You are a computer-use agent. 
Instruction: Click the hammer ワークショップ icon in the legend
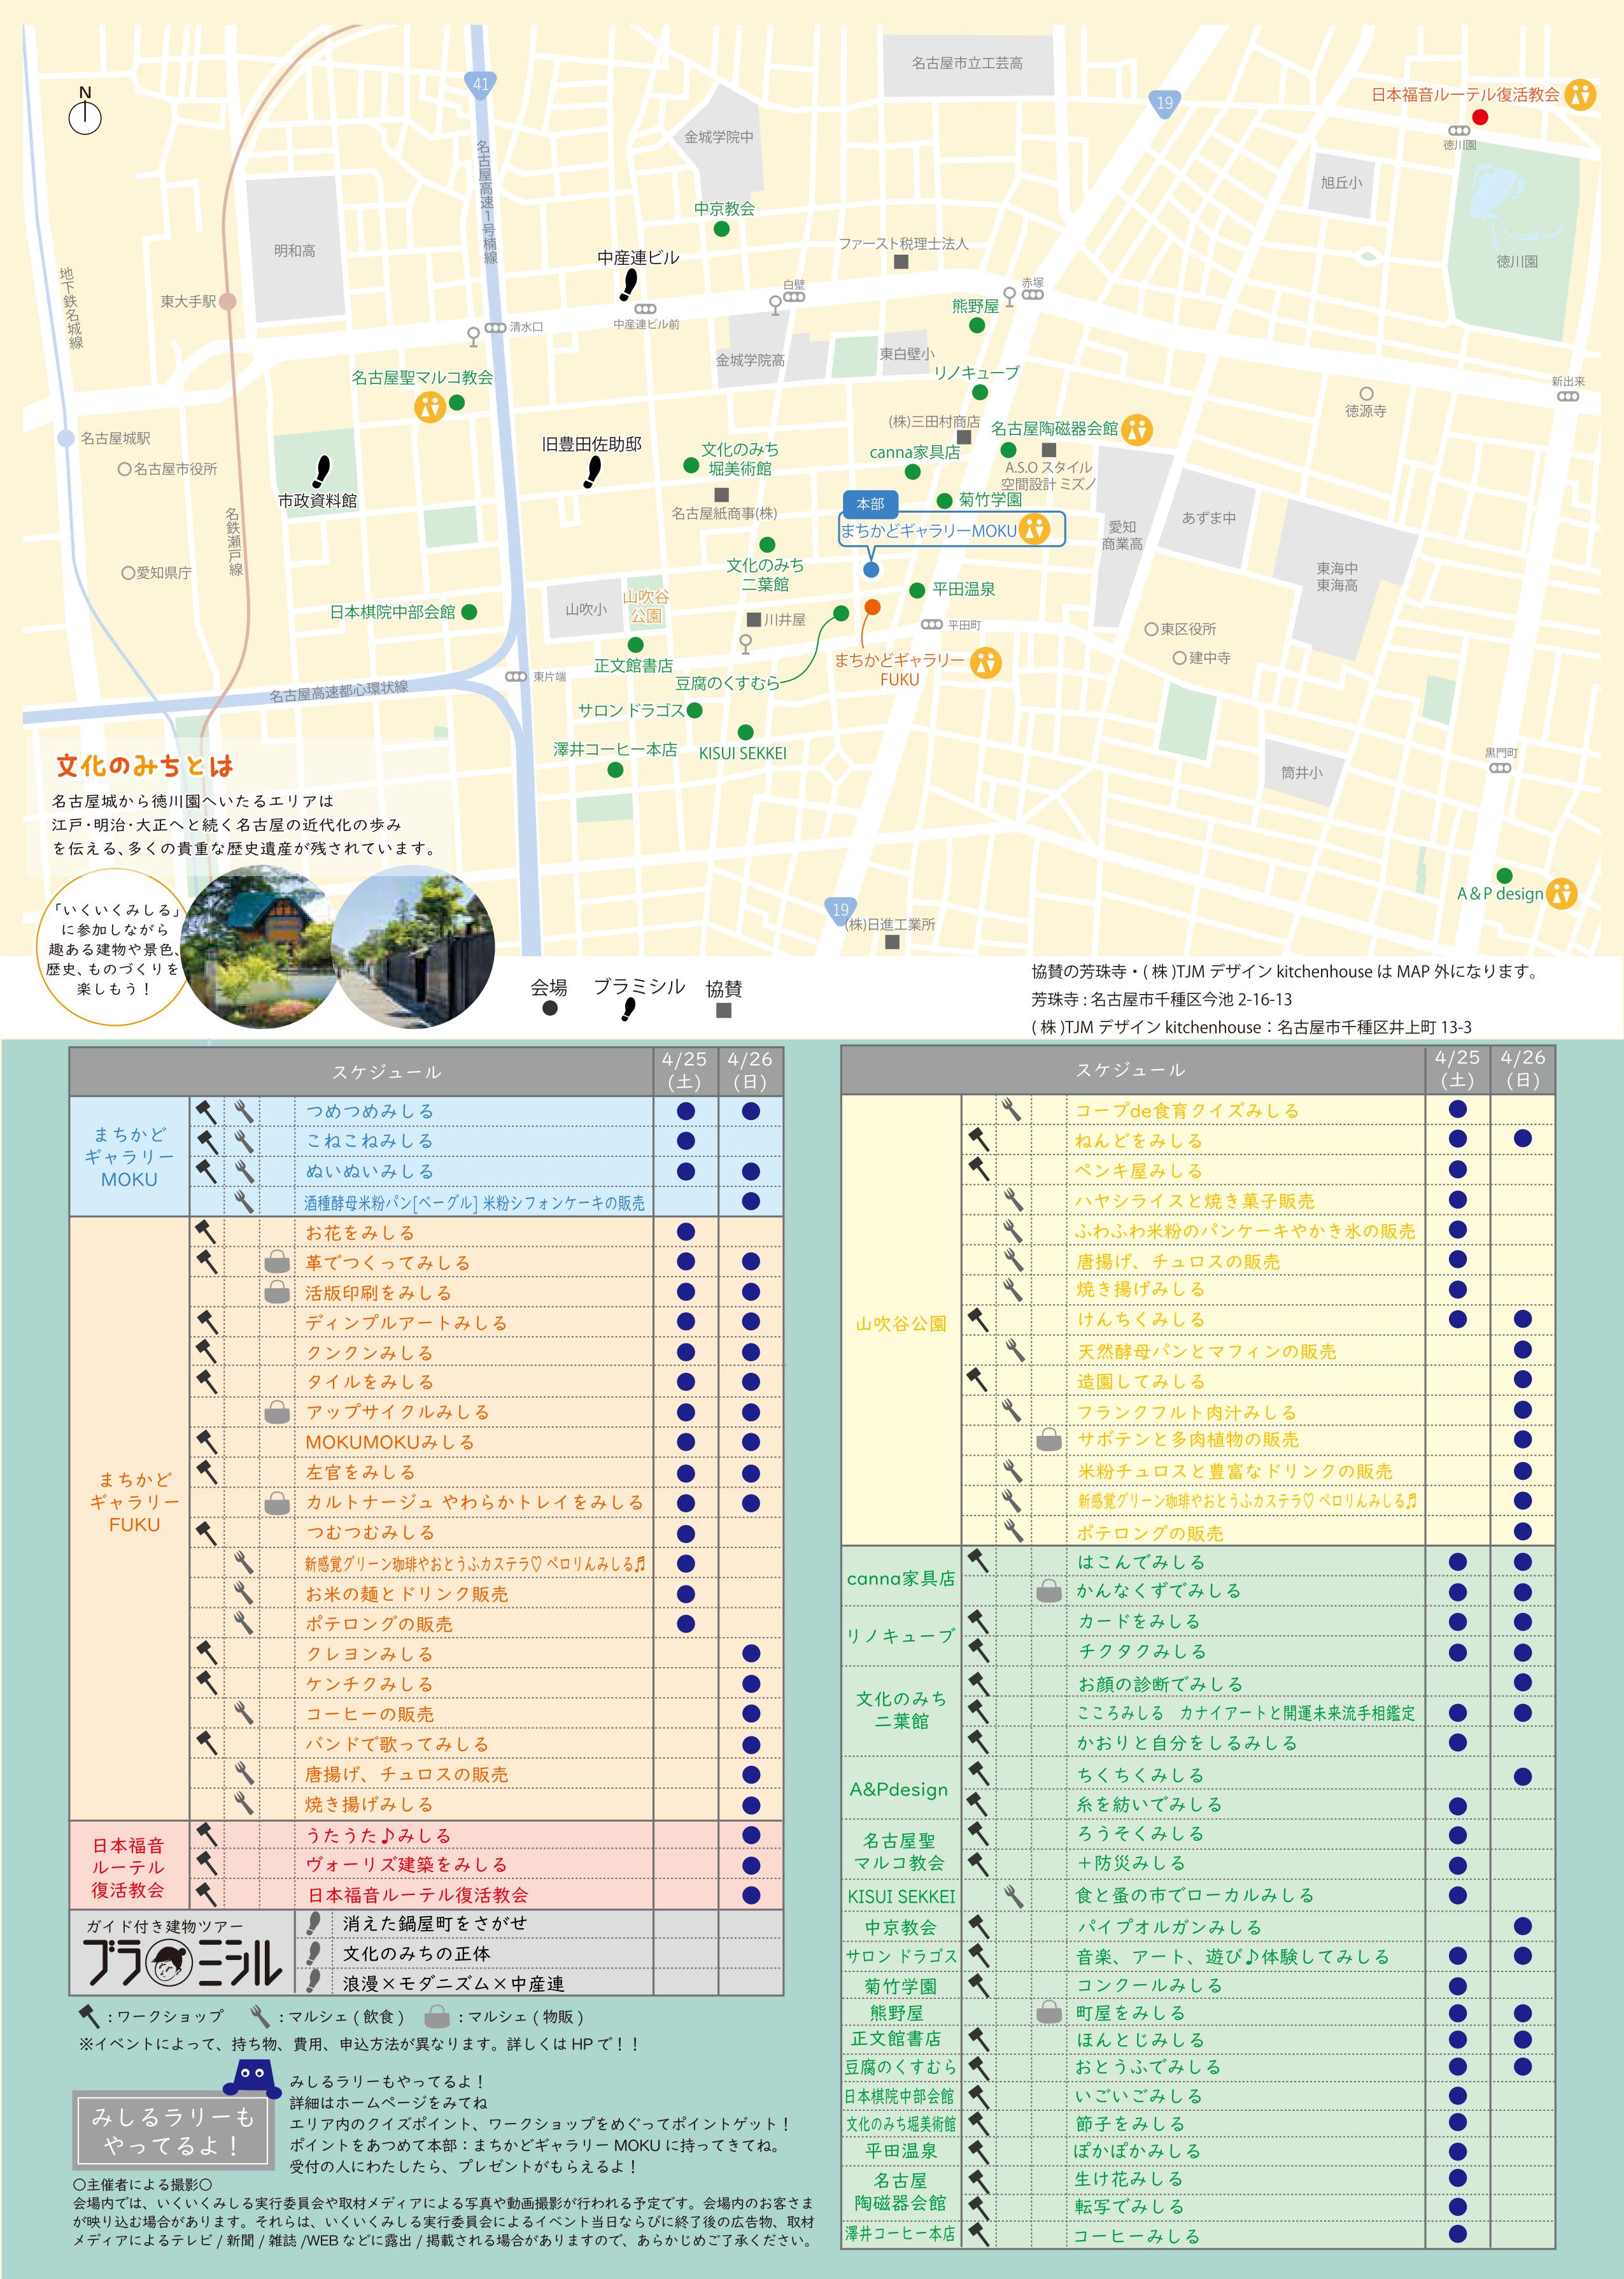tap(89, 2016)
